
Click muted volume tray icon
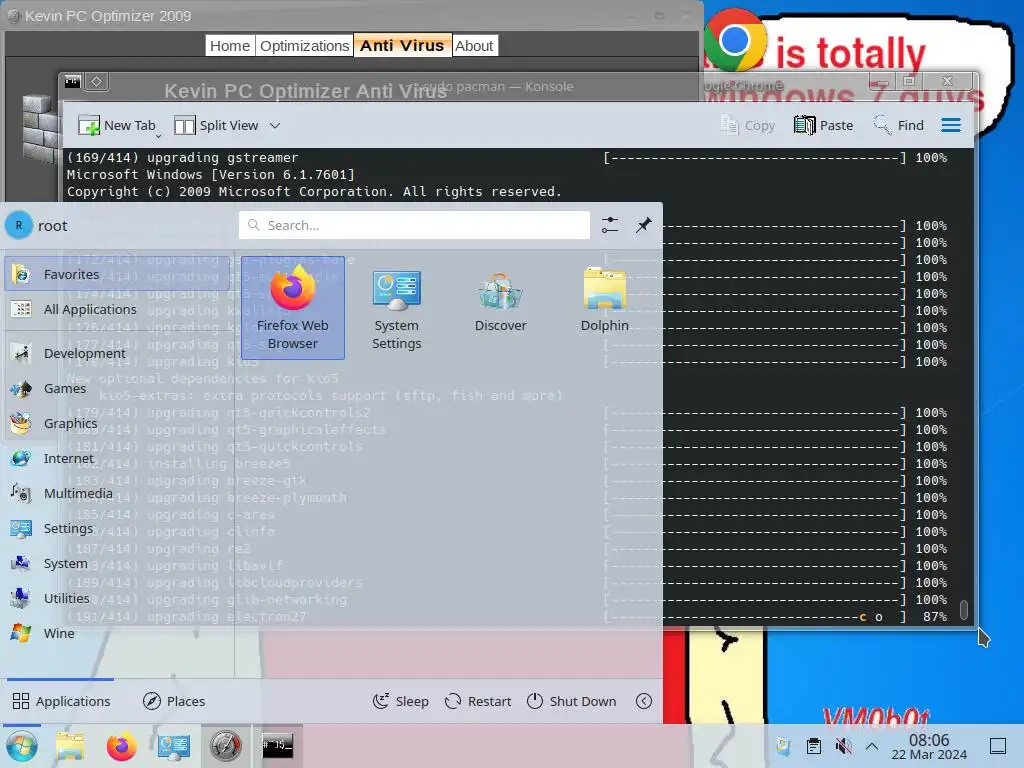(843, 746)
